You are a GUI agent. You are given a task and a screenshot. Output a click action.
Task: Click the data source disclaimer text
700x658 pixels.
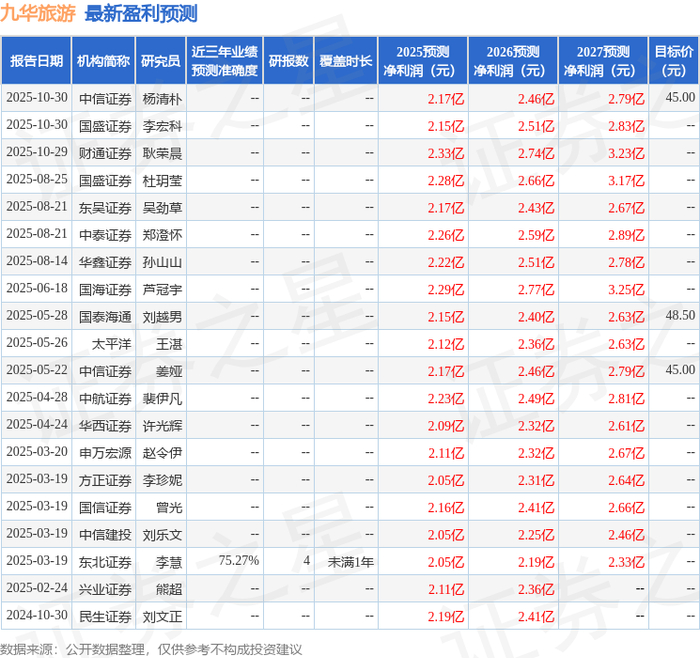coord(151,649)
